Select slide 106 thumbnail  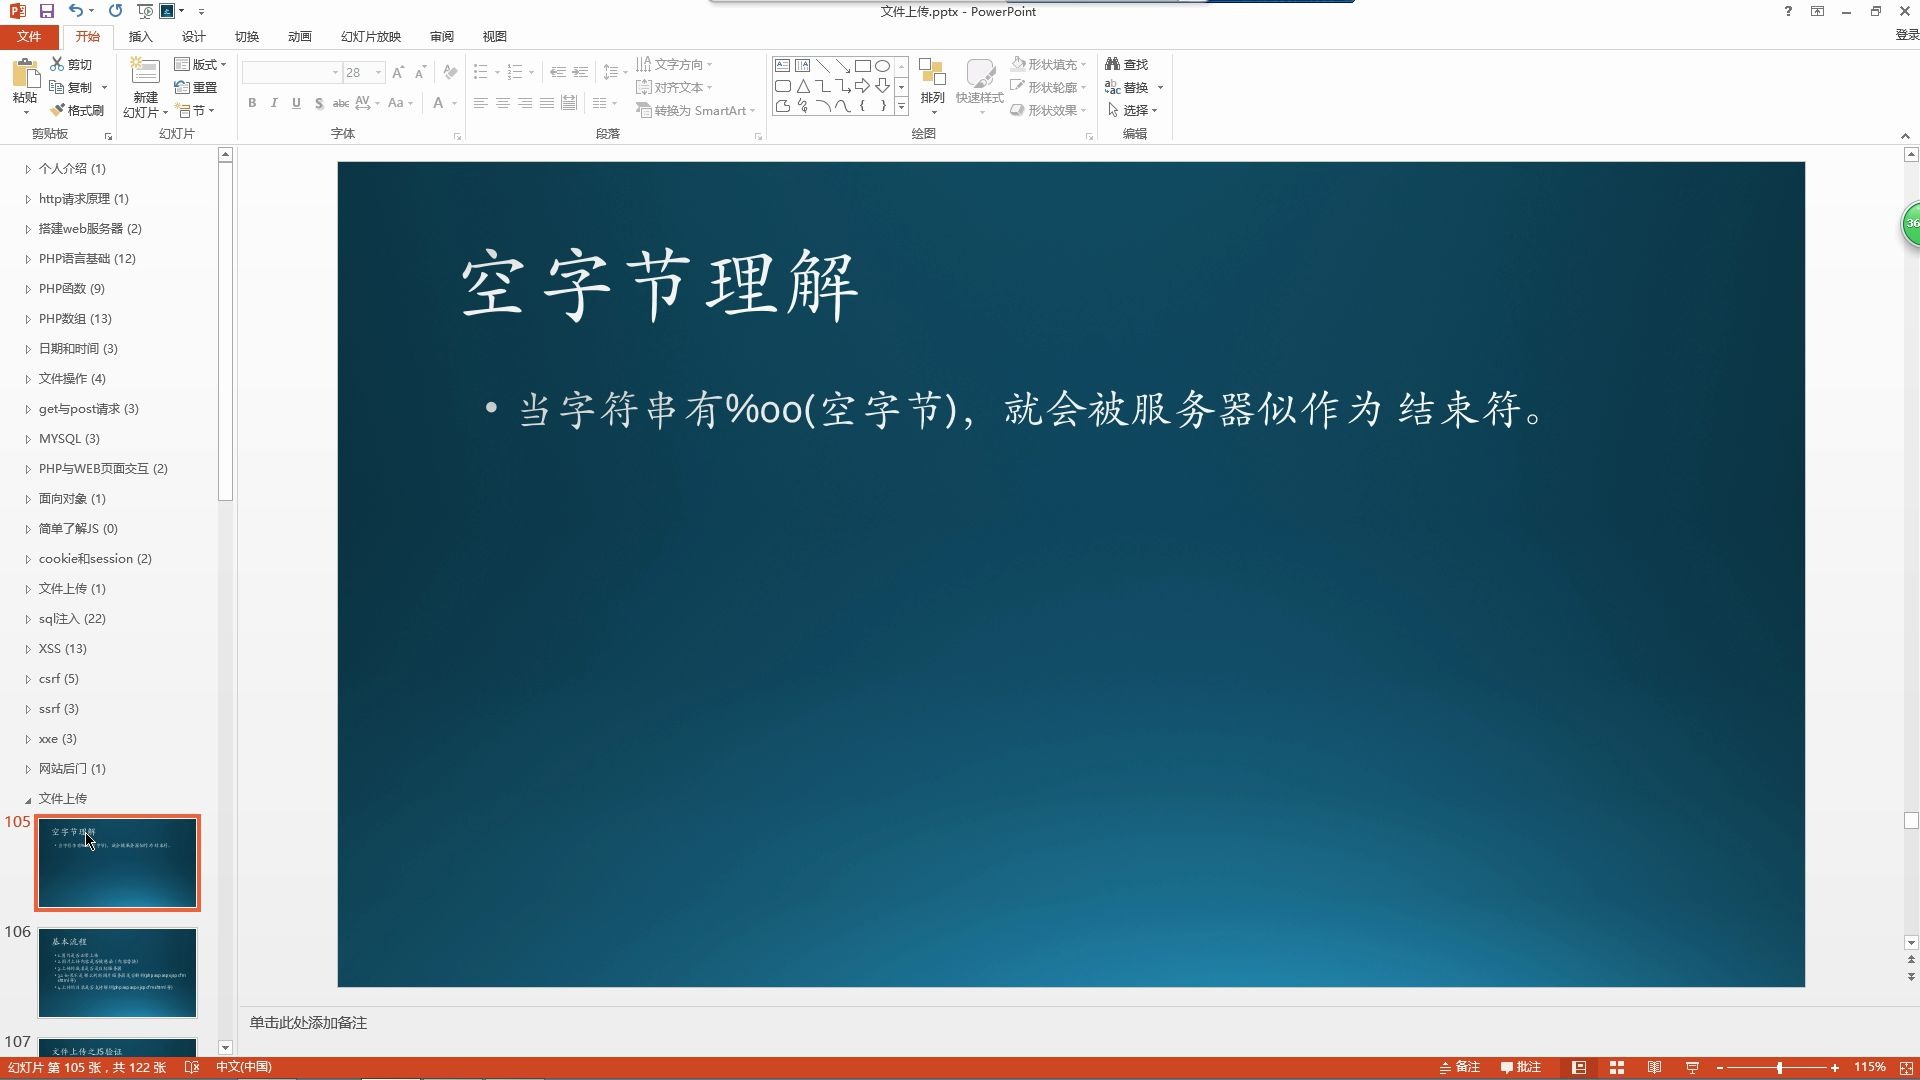117,971
